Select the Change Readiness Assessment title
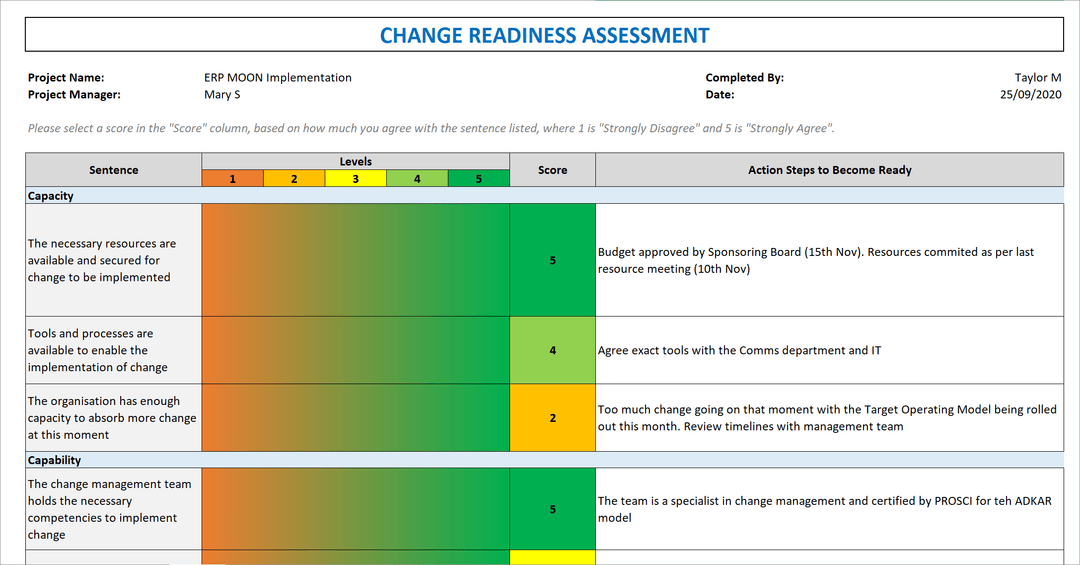Screen dimensions: 1080x565 pos(544,36)
